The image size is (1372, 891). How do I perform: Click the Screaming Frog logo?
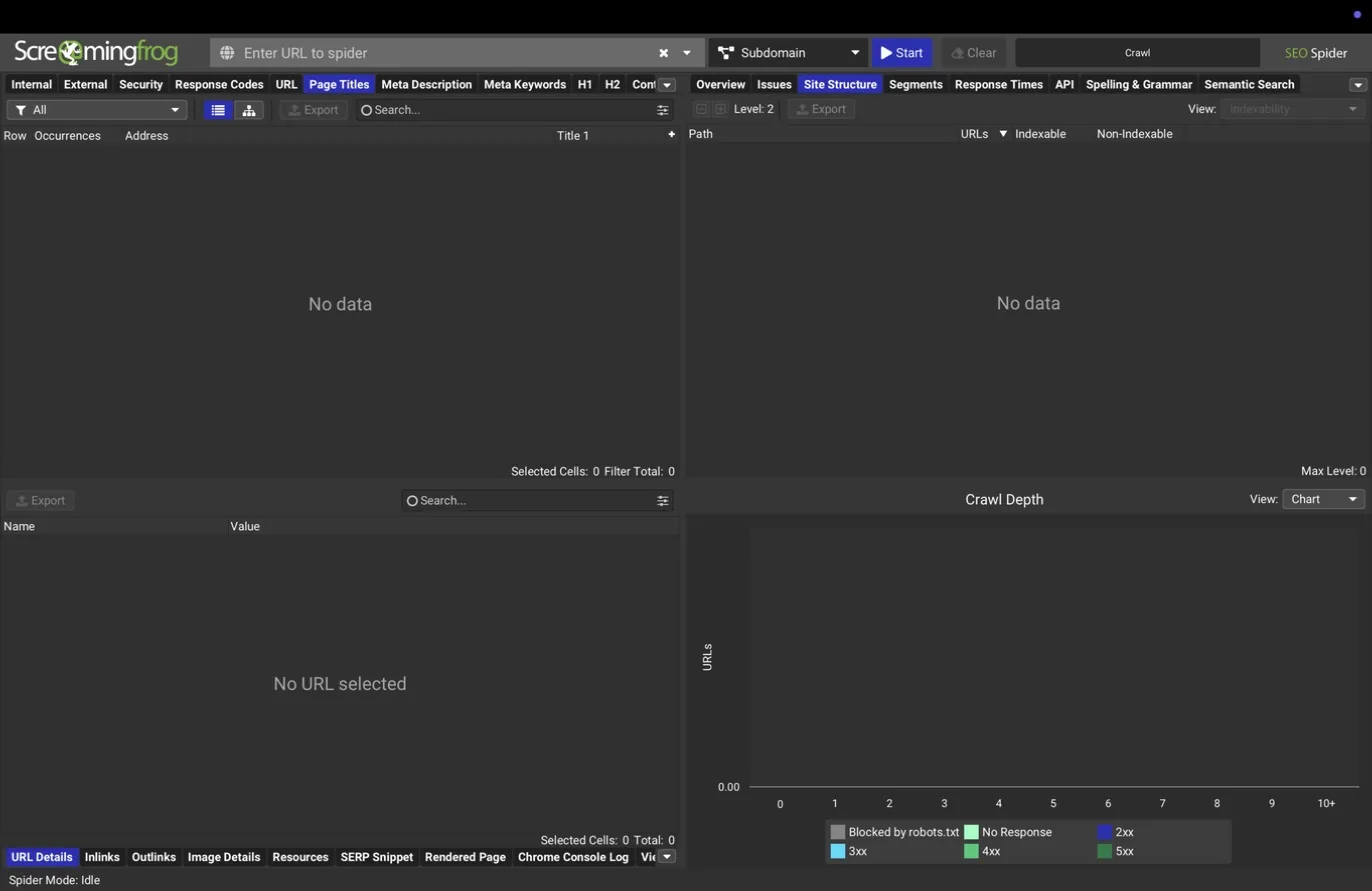(96, 52)
